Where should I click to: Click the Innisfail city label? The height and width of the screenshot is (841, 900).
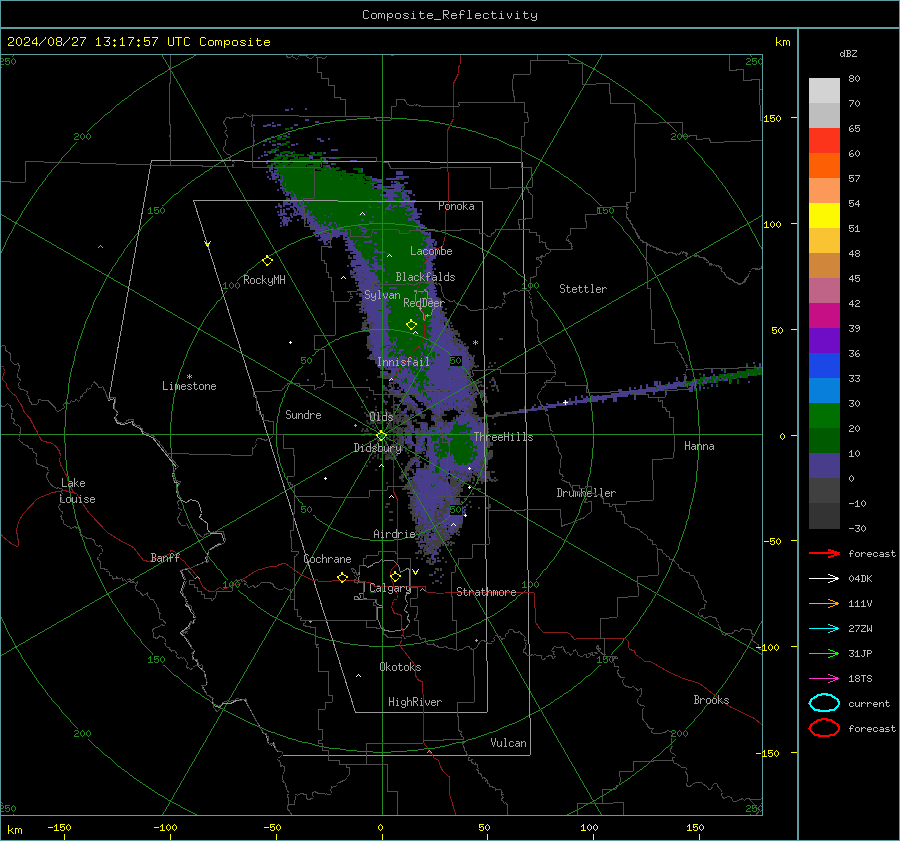pyautogui.click(x=403, y=362)
